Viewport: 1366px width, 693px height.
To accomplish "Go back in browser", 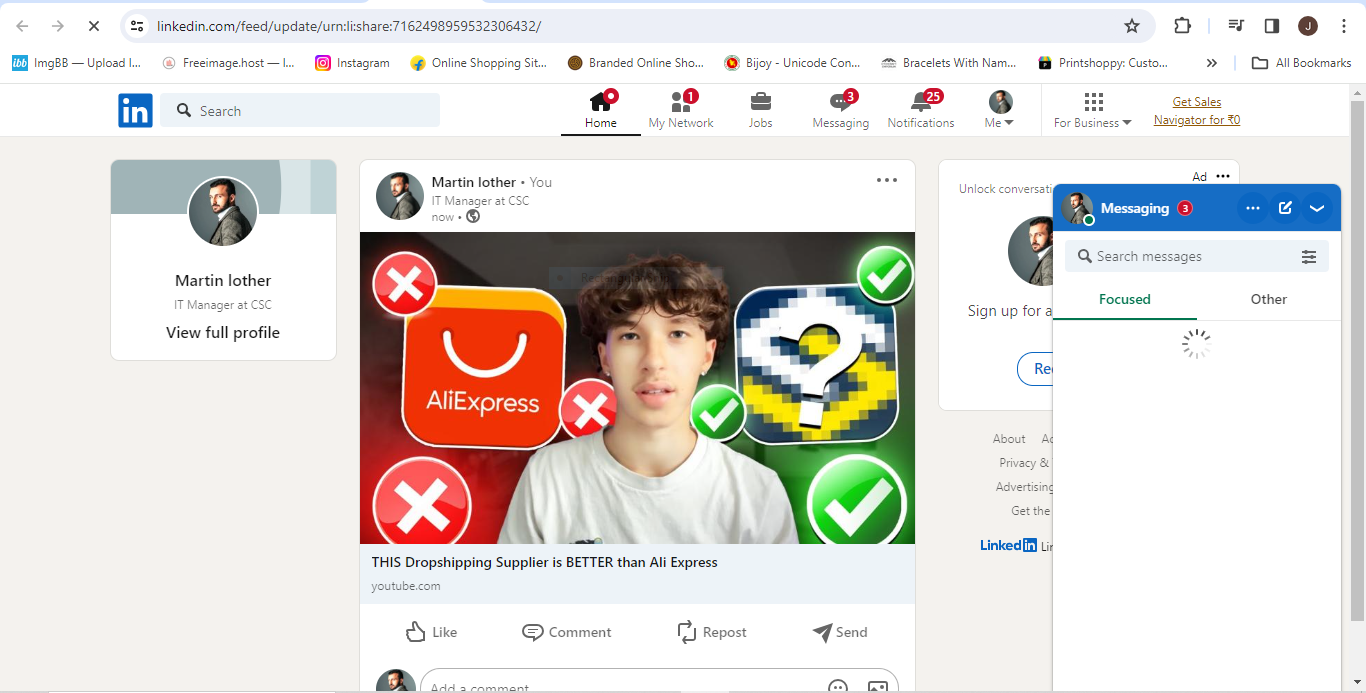I will click(x=22, y=26).
